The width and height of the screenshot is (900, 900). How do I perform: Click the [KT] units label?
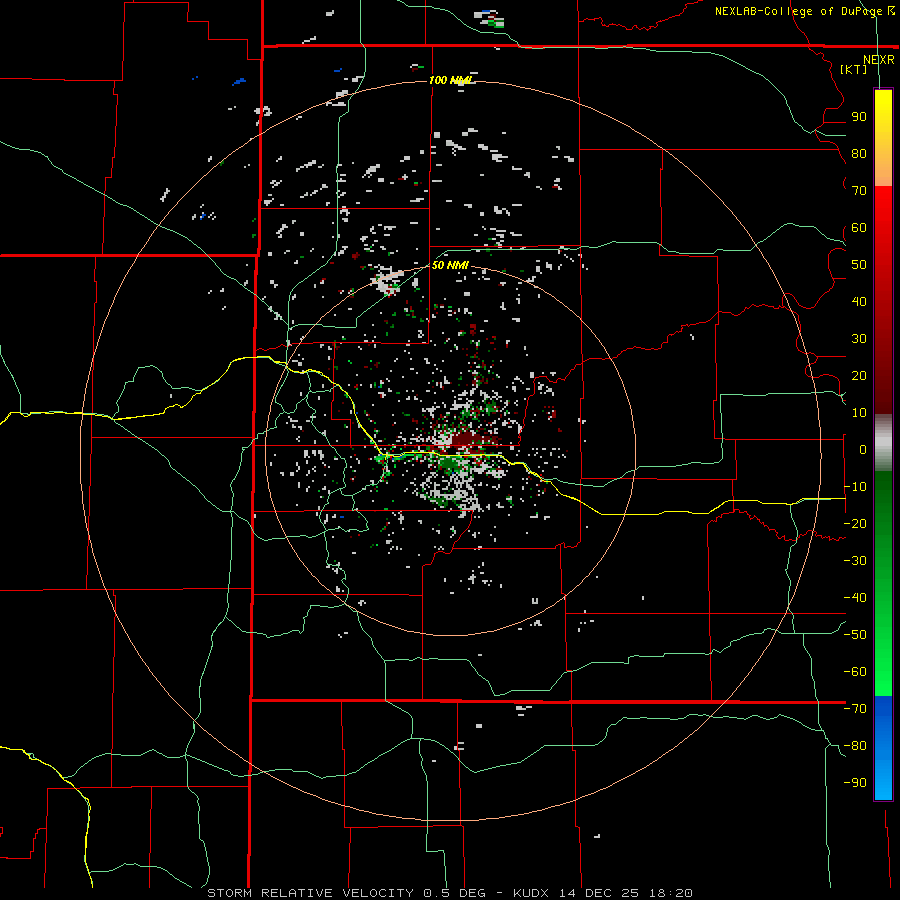point(853,69)
